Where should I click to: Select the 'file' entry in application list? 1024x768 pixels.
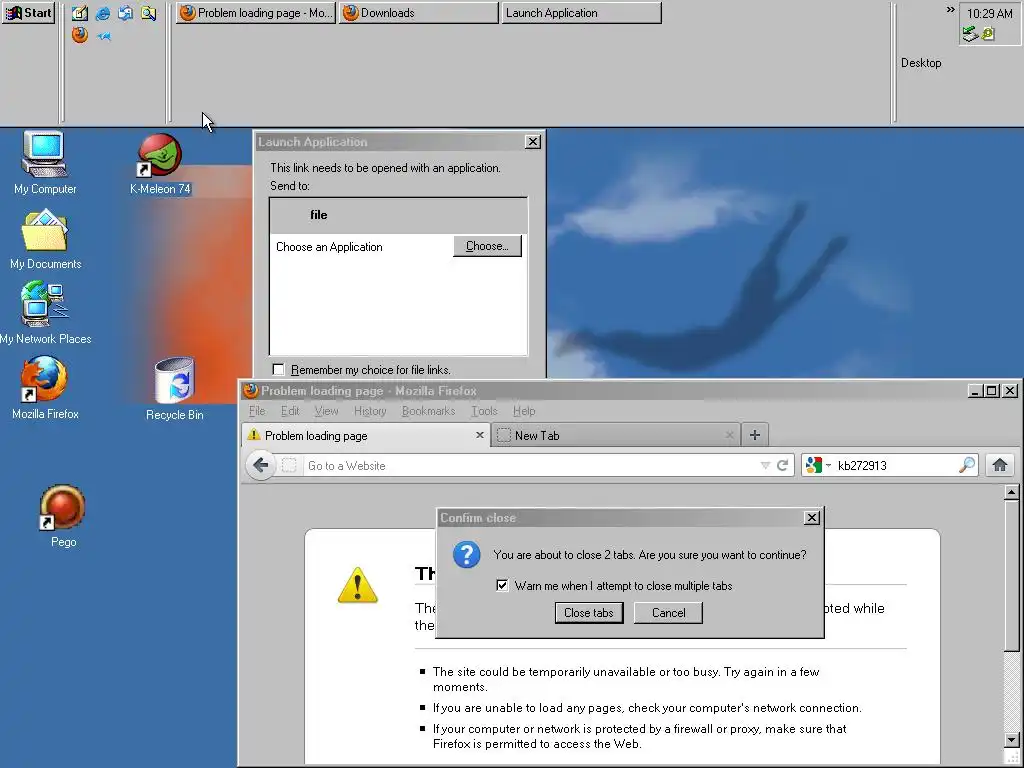398,216
